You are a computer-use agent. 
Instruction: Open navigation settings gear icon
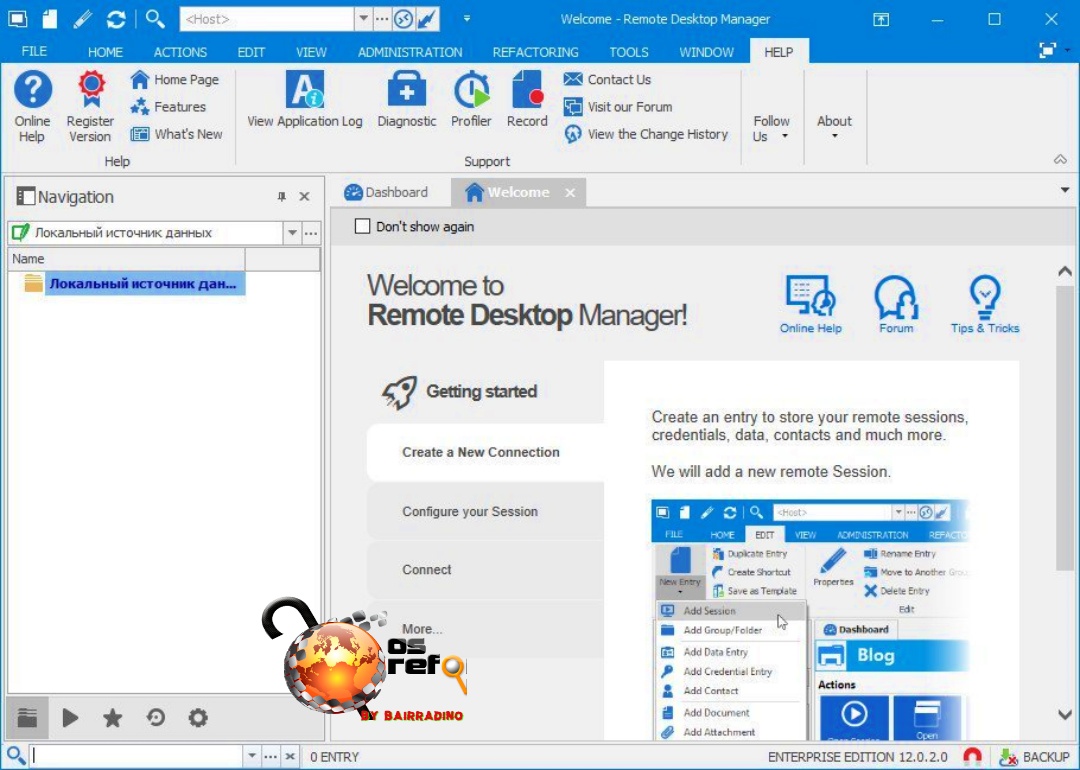pyautogui.click(x=198, y=718)
